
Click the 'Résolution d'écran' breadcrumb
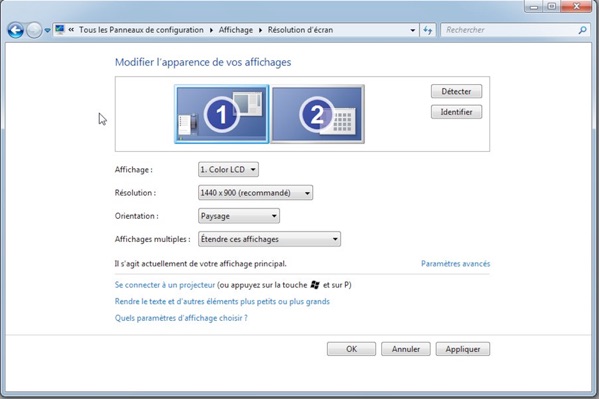point(300,30)
